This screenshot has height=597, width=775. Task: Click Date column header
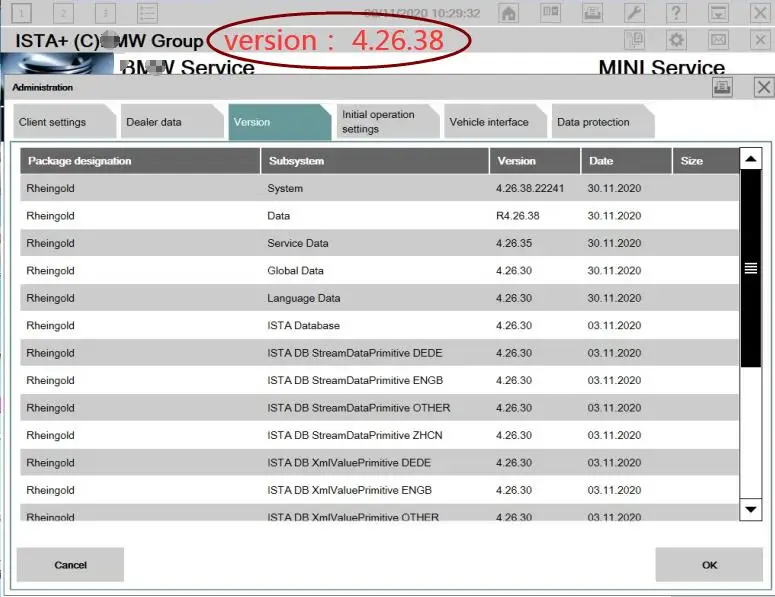[626, 161]
